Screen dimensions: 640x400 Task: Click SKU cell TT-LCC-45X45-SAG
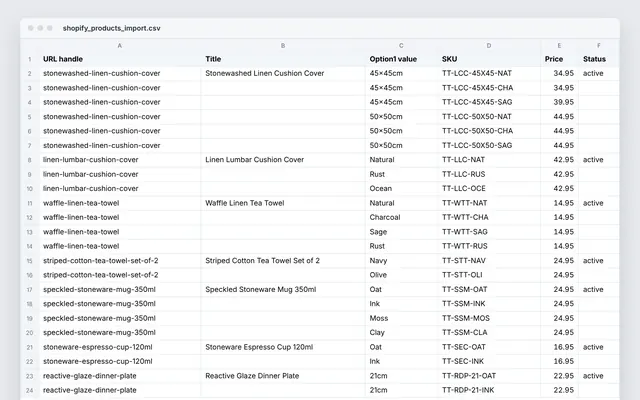click(x=489, y=102)
